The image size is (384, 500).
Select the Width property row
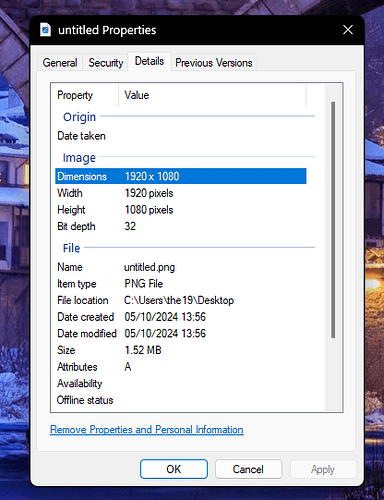point(181,193)
